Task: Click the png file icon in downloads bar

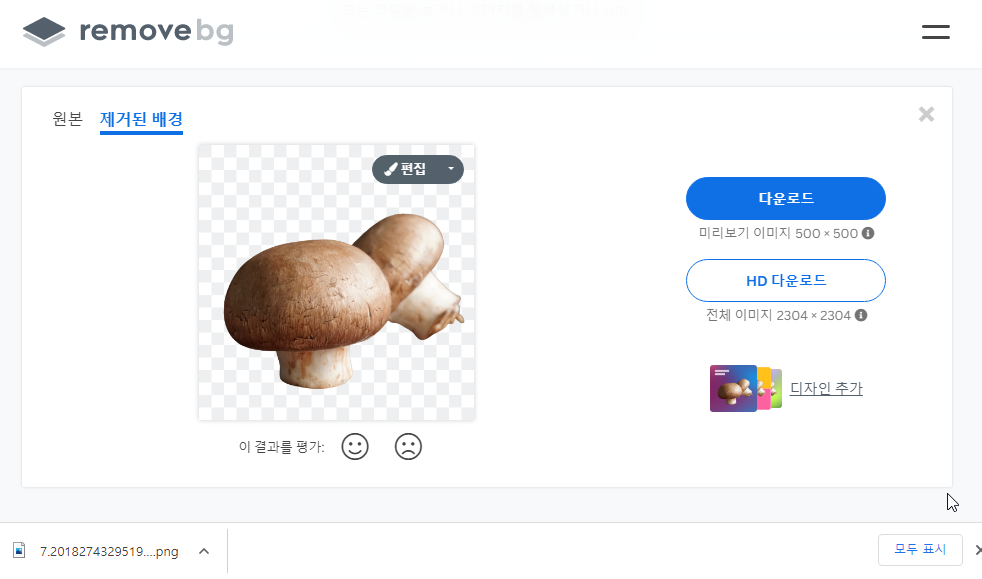Action: coord(19,551)
